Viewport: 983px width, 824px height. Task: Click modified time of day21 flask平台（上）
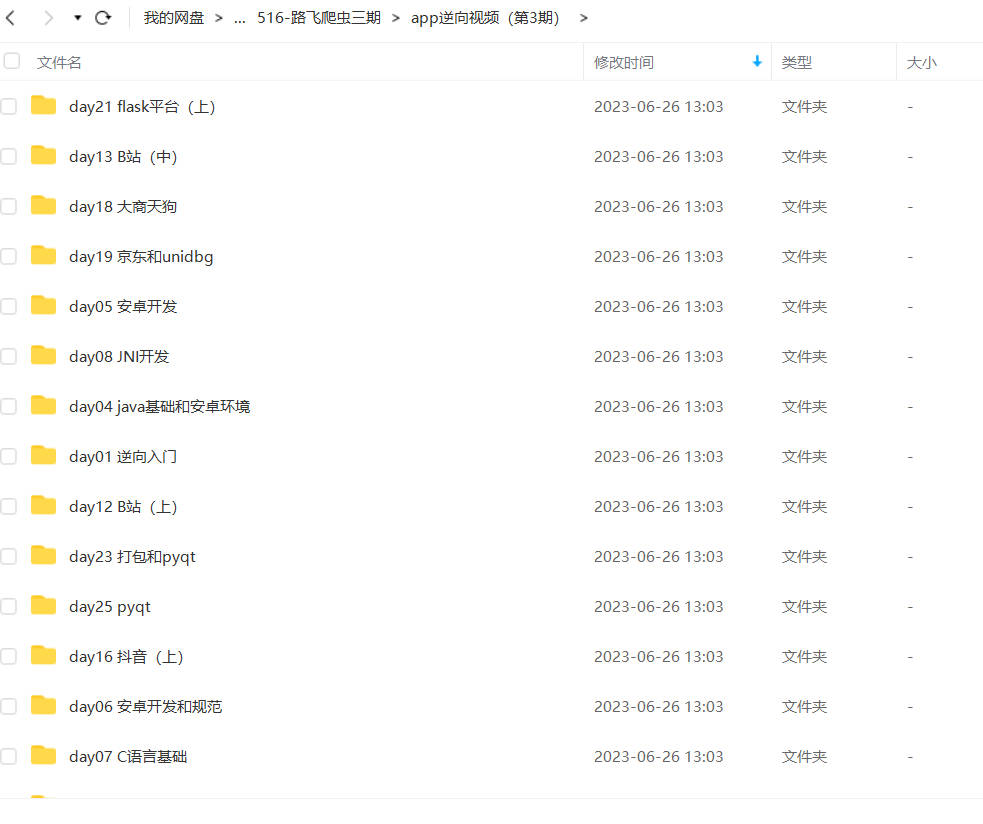point(658,107)
